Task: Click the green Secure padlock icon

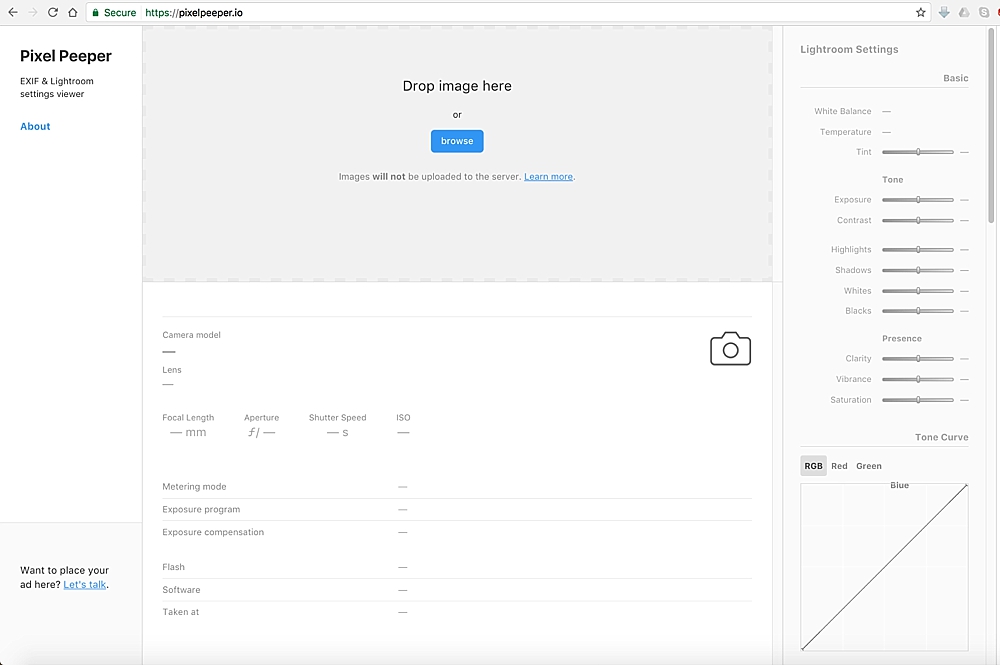Action: pos(96,12)
